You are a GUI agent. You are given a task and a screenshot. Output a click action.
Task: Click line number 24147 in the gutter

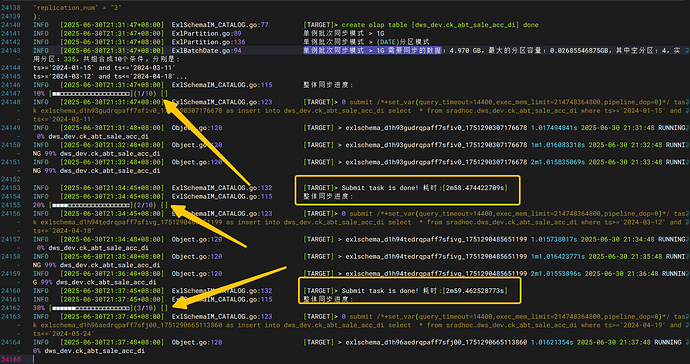pyautogui.click(x=11, y=94)
